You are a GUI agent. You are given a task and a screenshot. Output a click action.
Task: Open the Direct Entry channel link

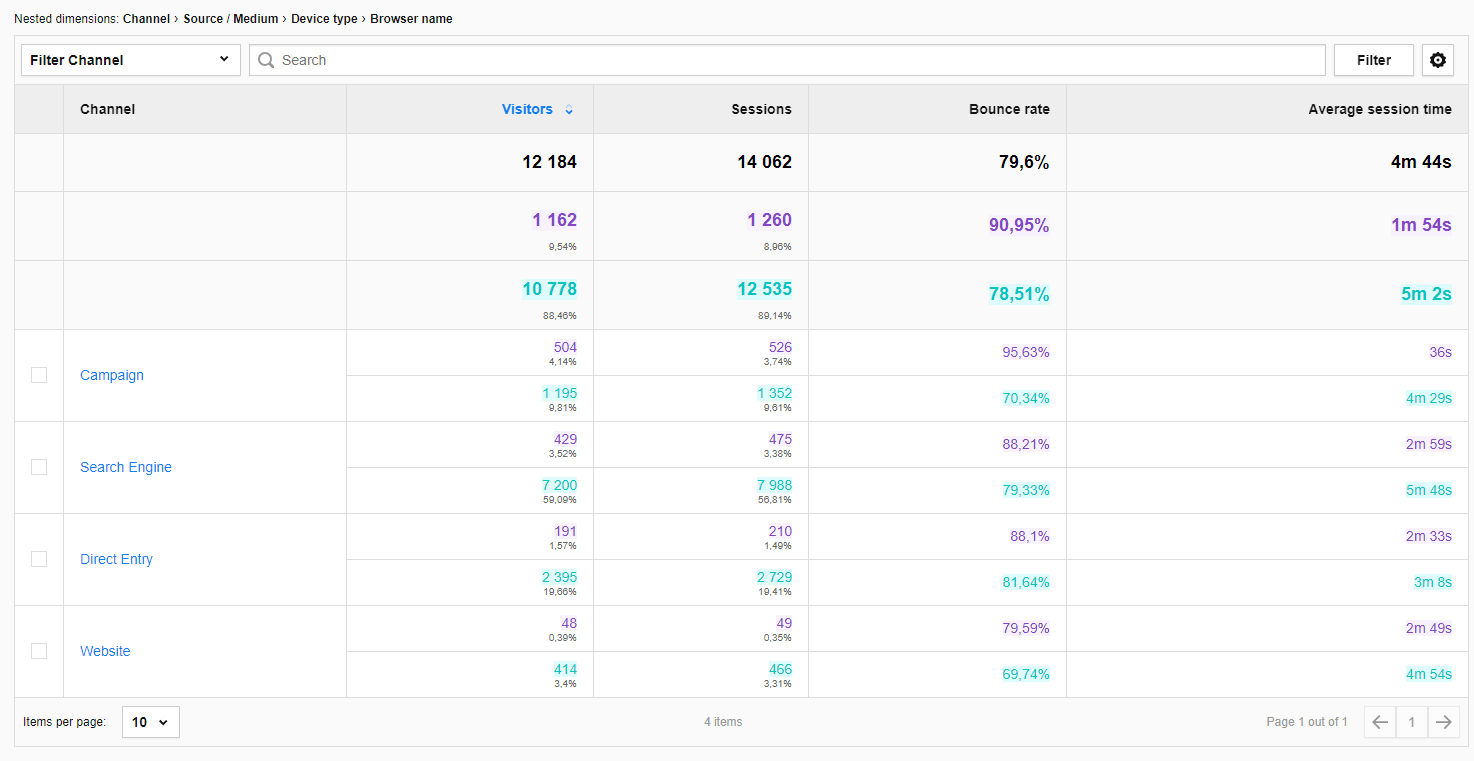click(116, 559)
